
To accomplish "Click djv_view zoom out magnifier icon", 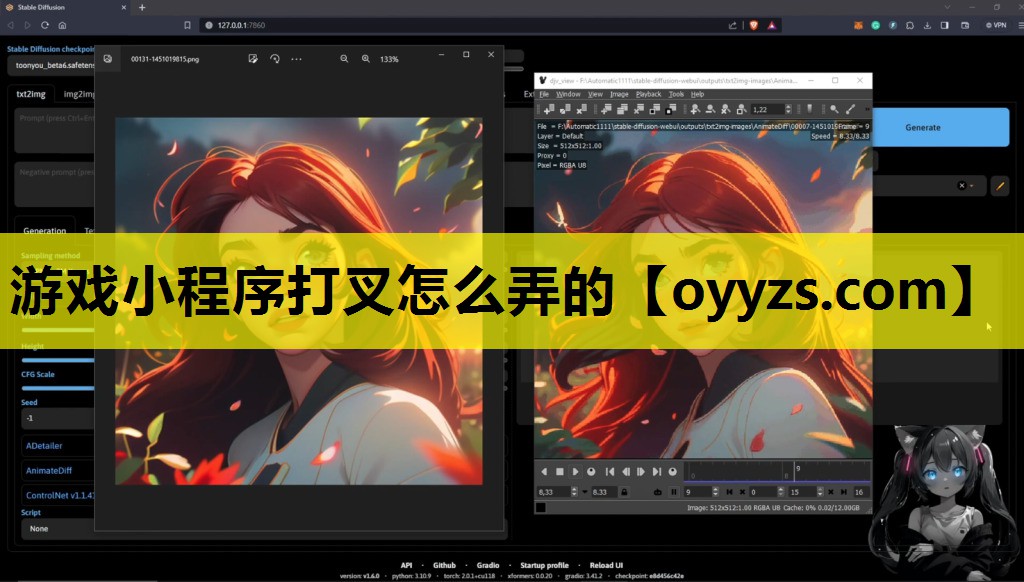I will 711,109.
